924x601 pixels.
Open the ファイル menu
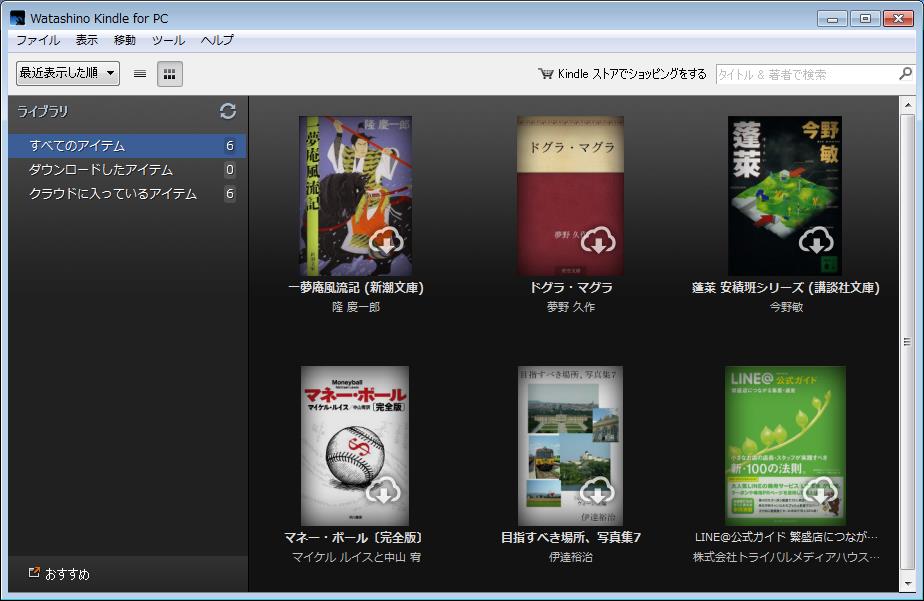(38, 40)
